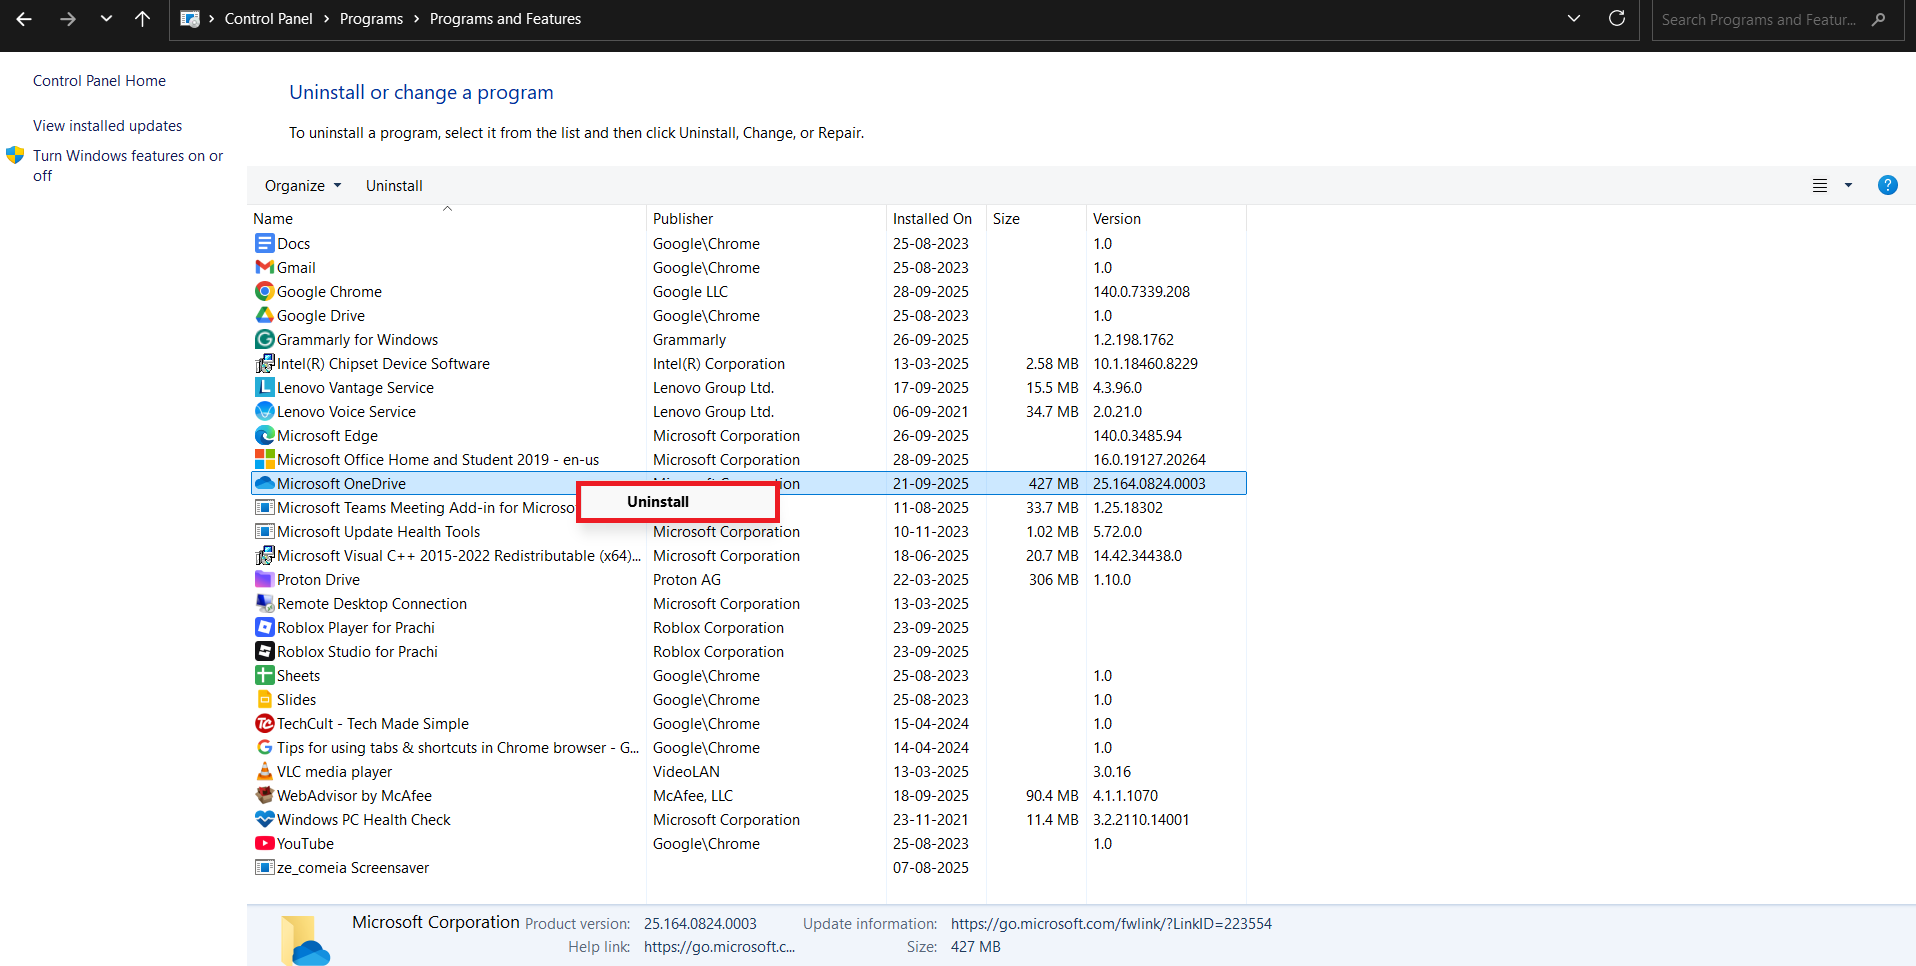Click the Proton Drive program icon
Viewport: 1916px width, 966px height.
[264, 579]
